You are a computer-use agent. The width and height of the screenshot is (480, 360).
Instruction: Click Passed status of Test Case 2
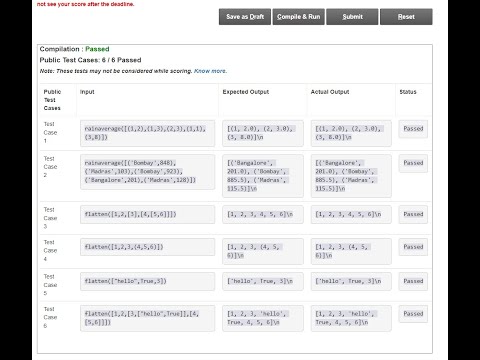pyautogui.click(x=413, y=163)
